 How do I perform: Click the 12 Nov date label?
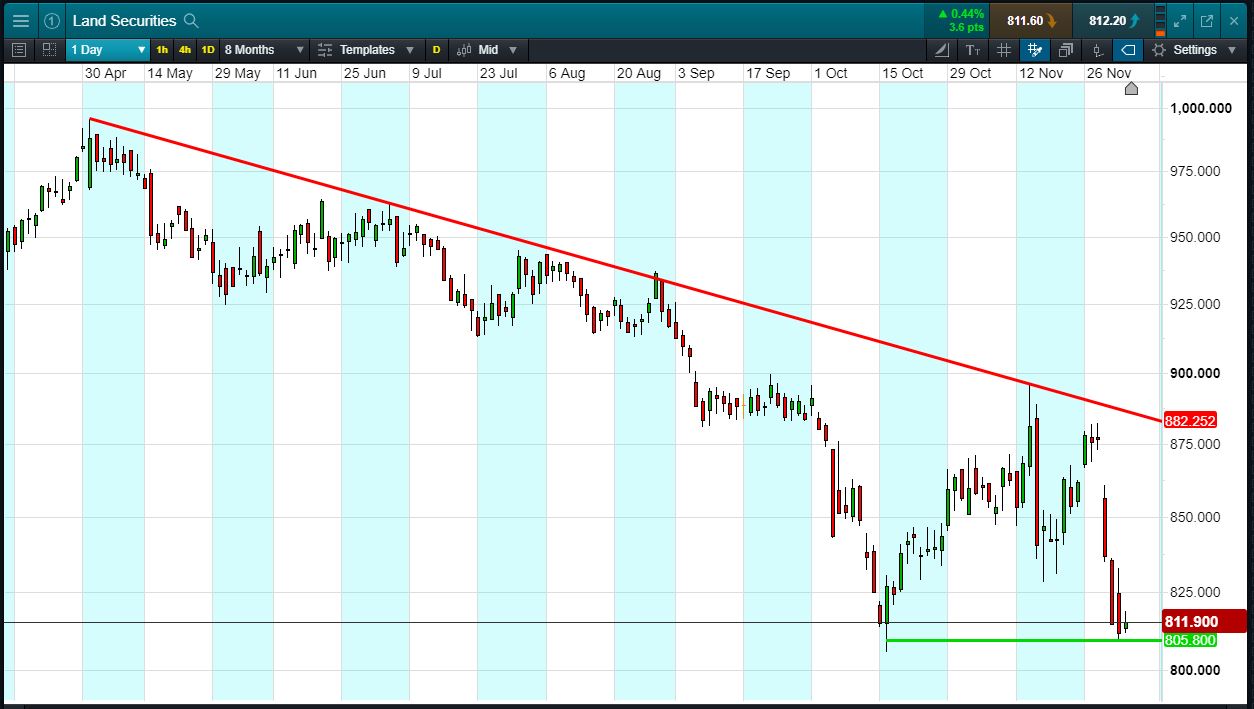tap(1041, 74)
